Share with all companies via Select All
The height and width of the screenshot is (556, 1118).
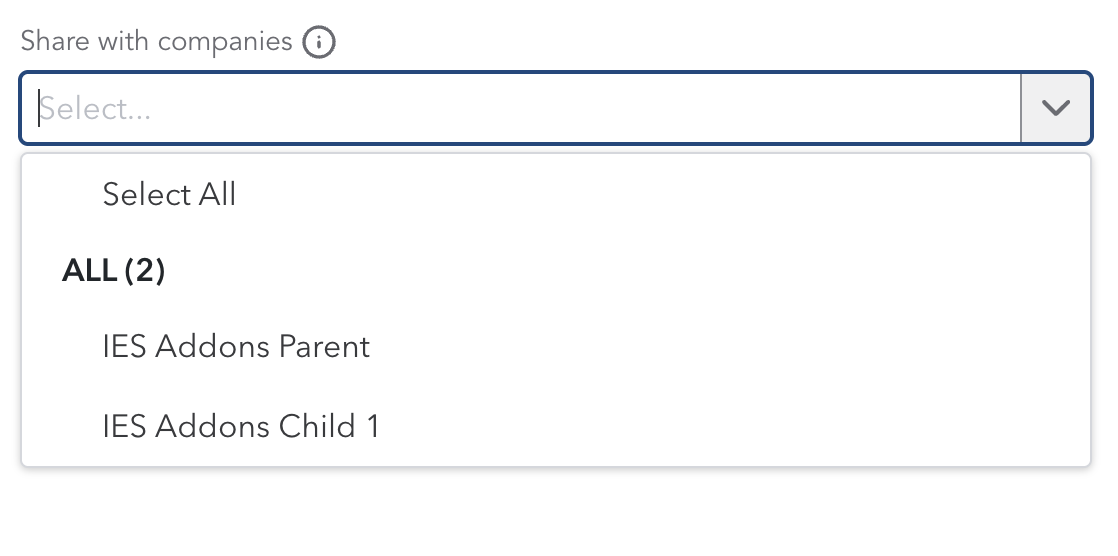coord(169,194)
